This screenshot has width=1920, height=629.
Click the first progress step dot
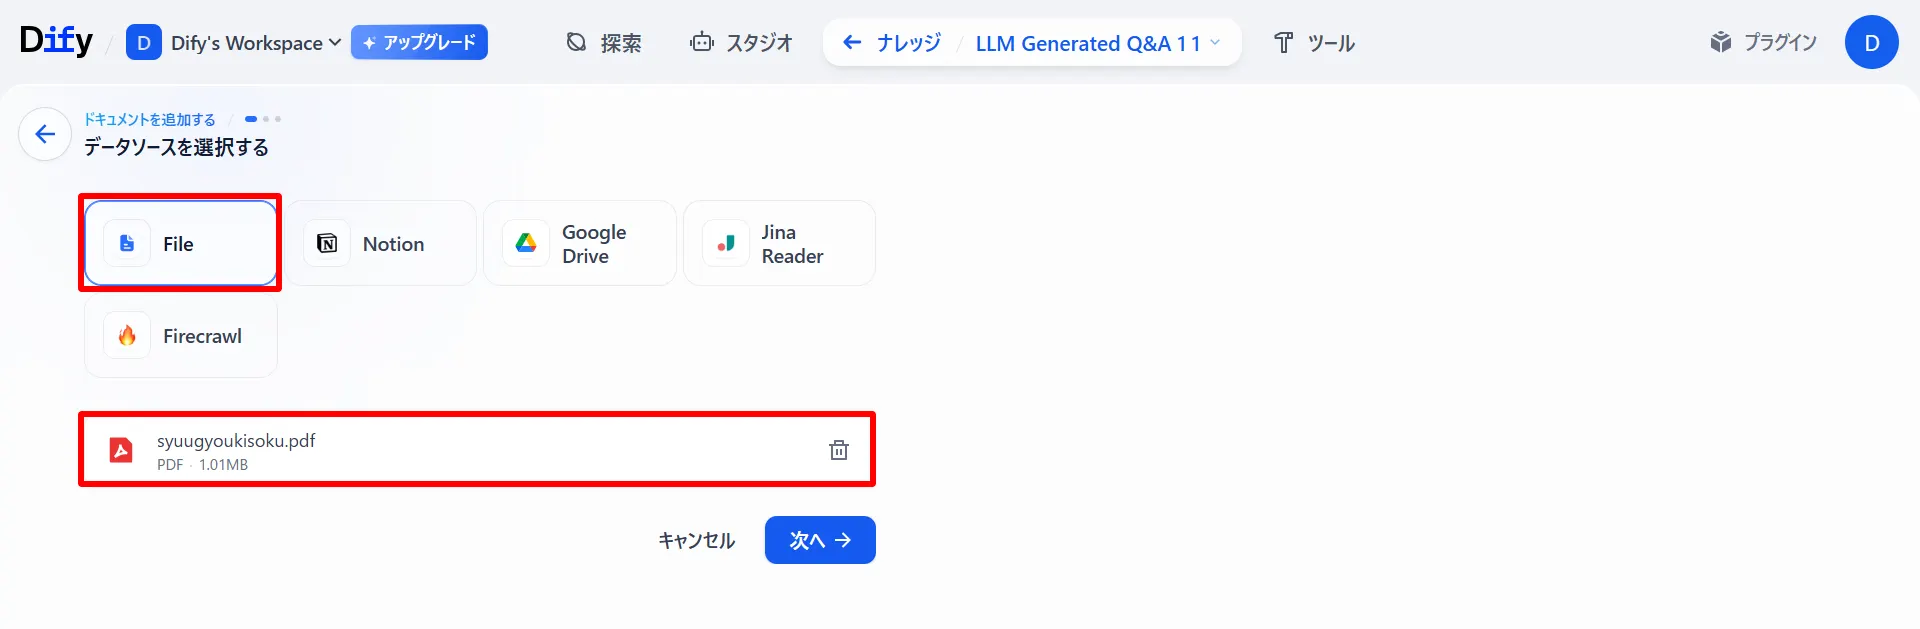pos(251,118)
